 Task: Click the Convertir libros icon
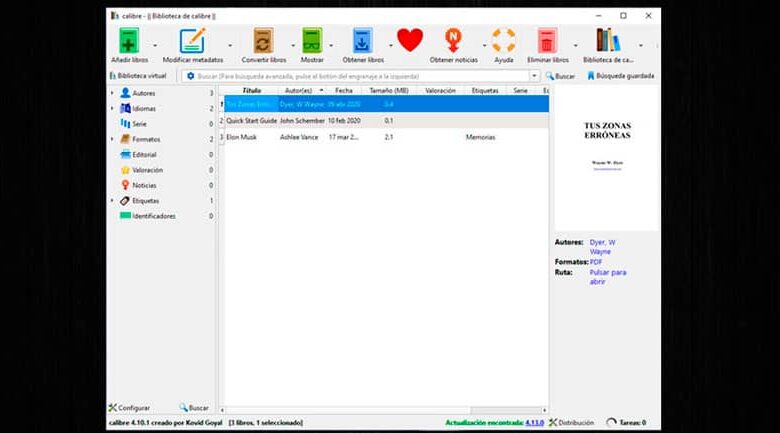pyautogui.click(x=263, y=41)
